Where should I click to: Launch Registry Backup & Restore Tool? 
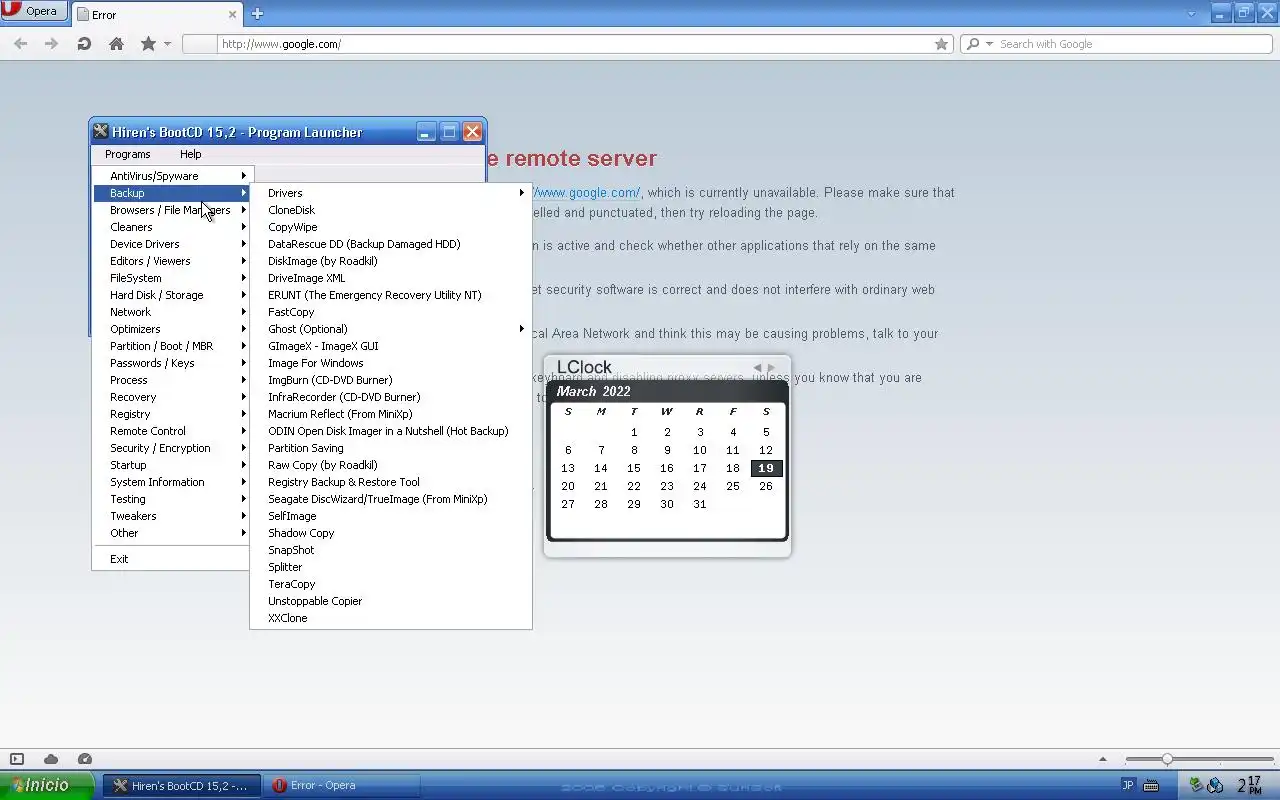pyautogui.click(x=390, y=482)
